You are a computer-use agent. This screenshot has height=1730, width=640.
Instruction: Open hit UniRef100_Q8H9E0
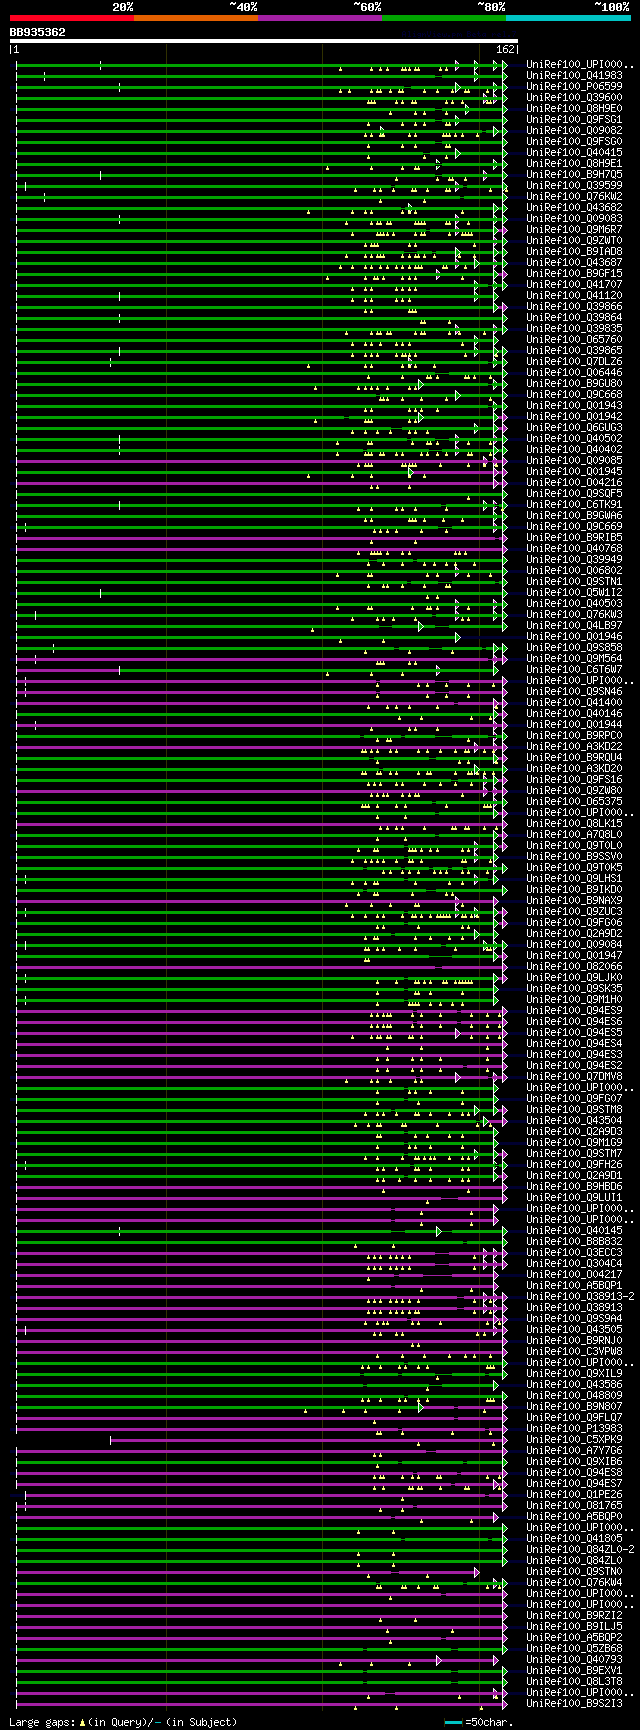click(574, 108)
